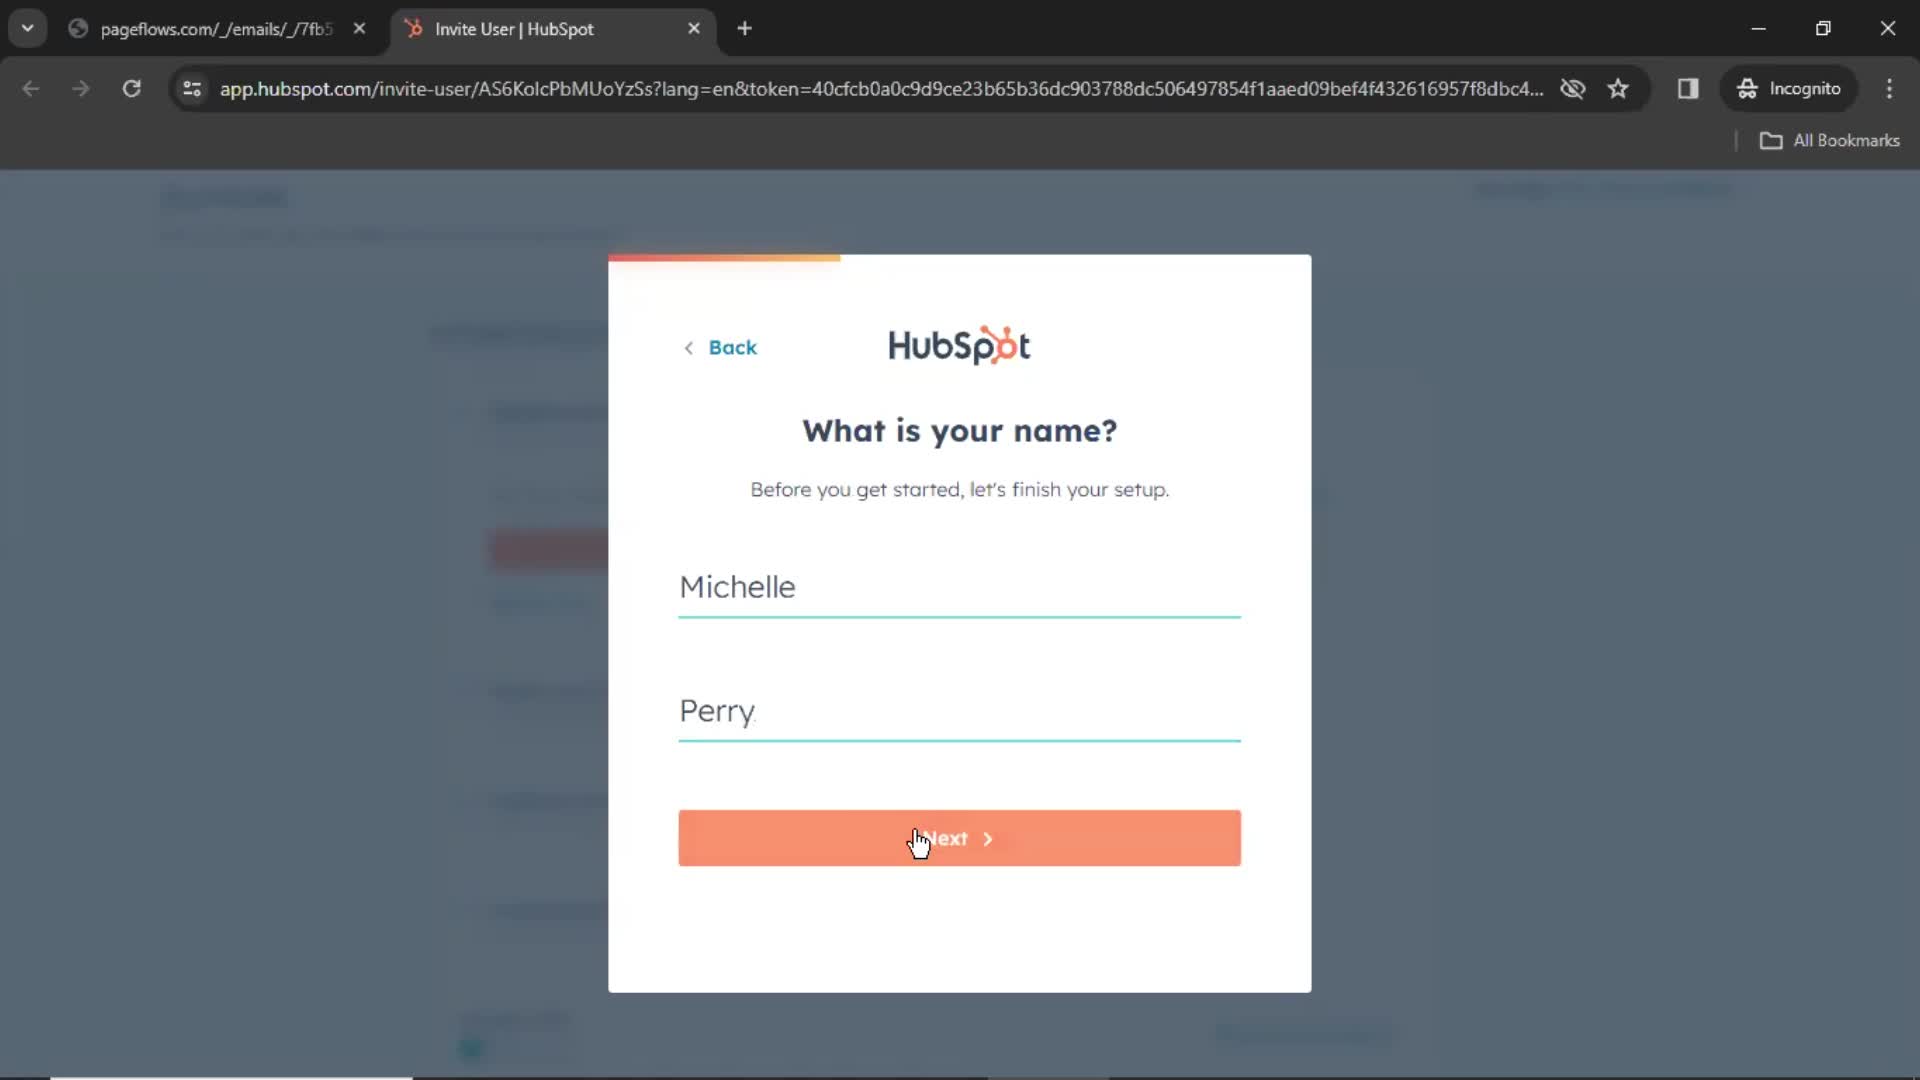Image resolution: width=1920 pixels, height=1080 pixels.
Task: Click the Michelle first name input field
Action: [960, 585]
